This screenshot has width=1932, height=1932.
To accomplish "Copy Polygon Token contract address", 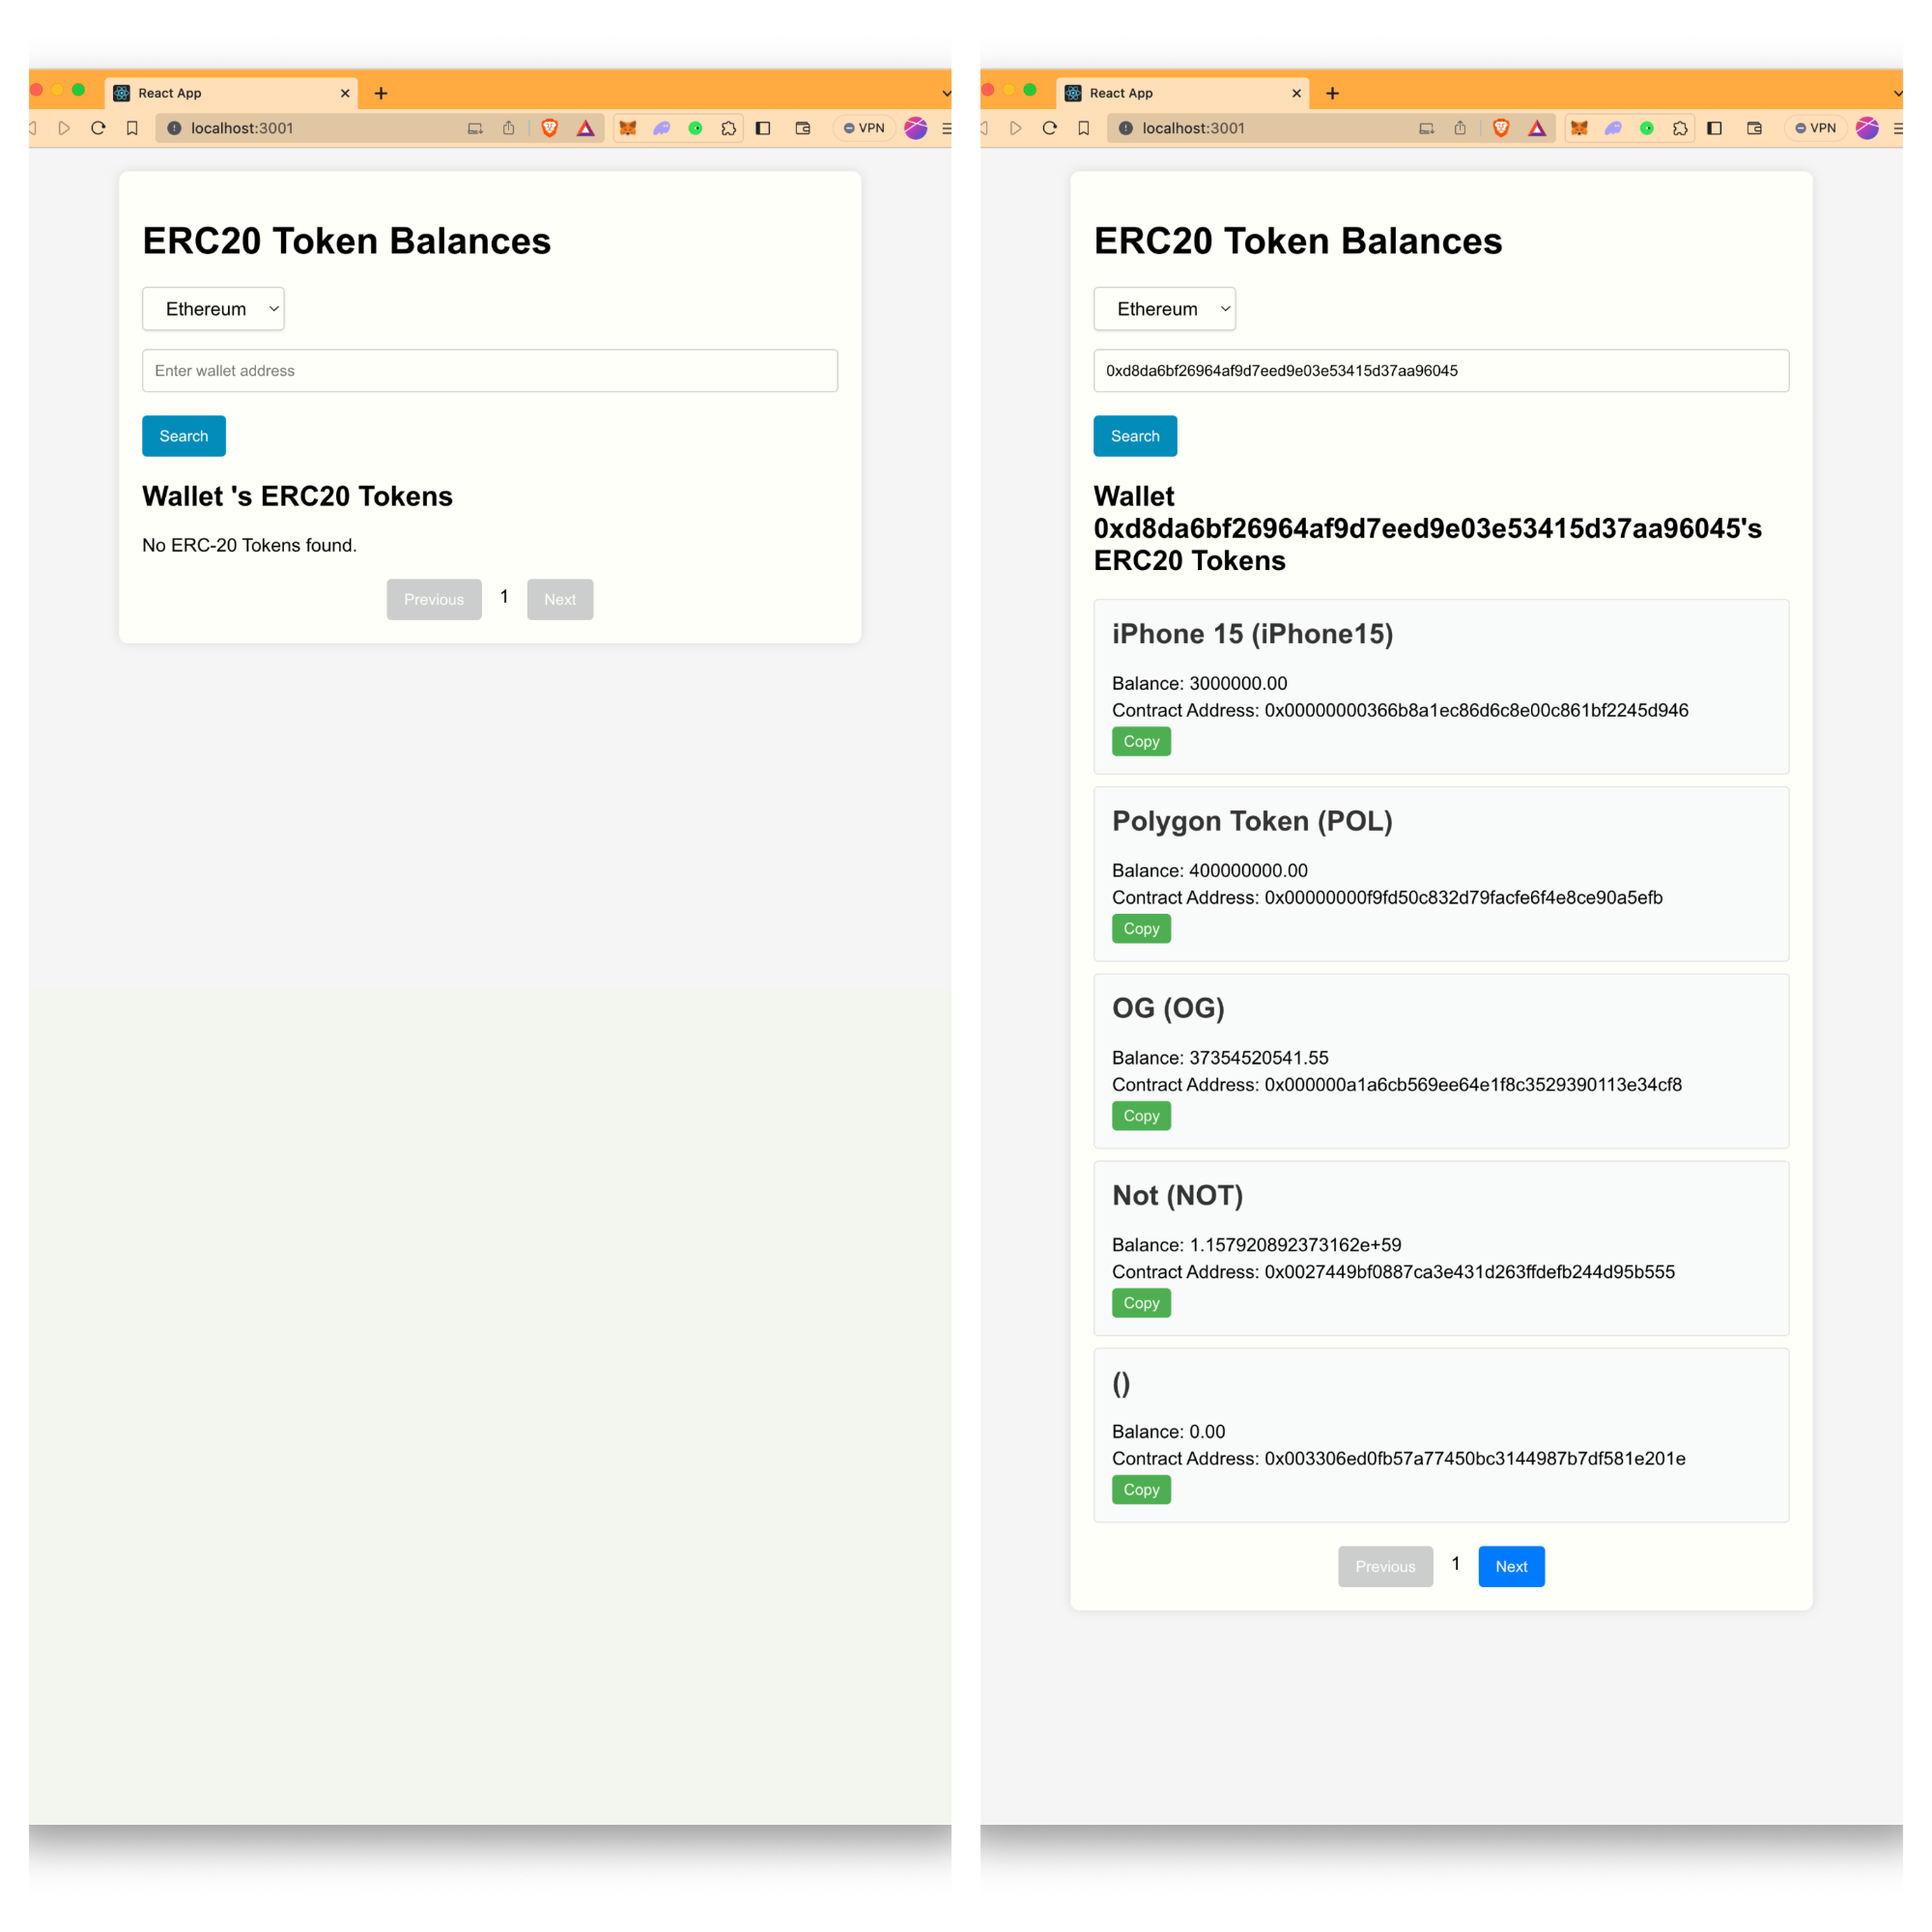I will (1139, 927).
